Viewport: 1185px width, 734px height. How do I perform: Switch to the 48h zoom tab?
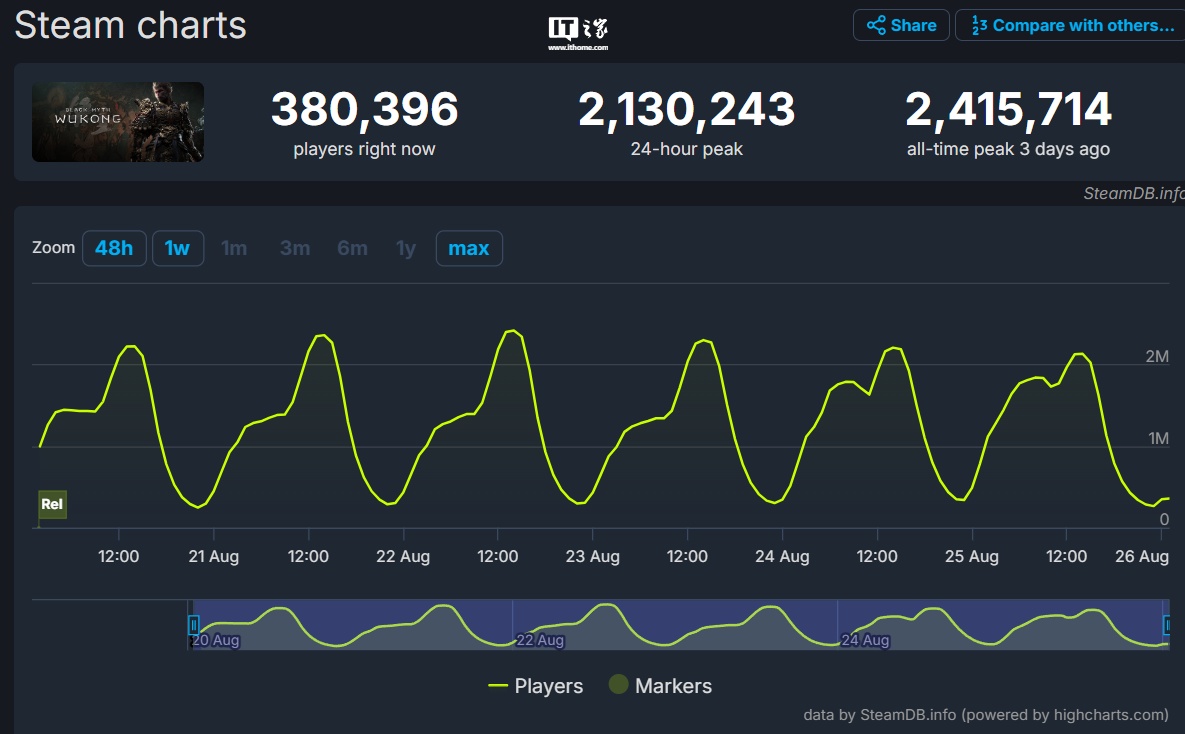pos(114,248)
